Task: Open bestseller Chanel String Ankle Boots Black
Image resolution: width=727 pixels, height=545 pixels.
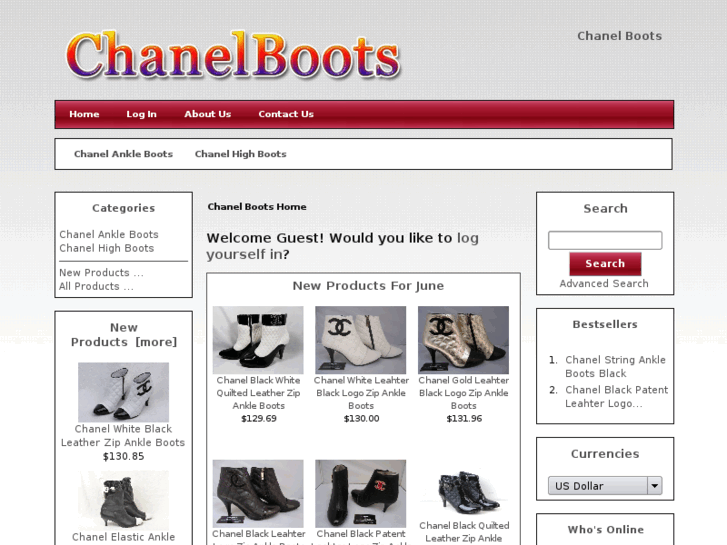Action: coord(615,366)
